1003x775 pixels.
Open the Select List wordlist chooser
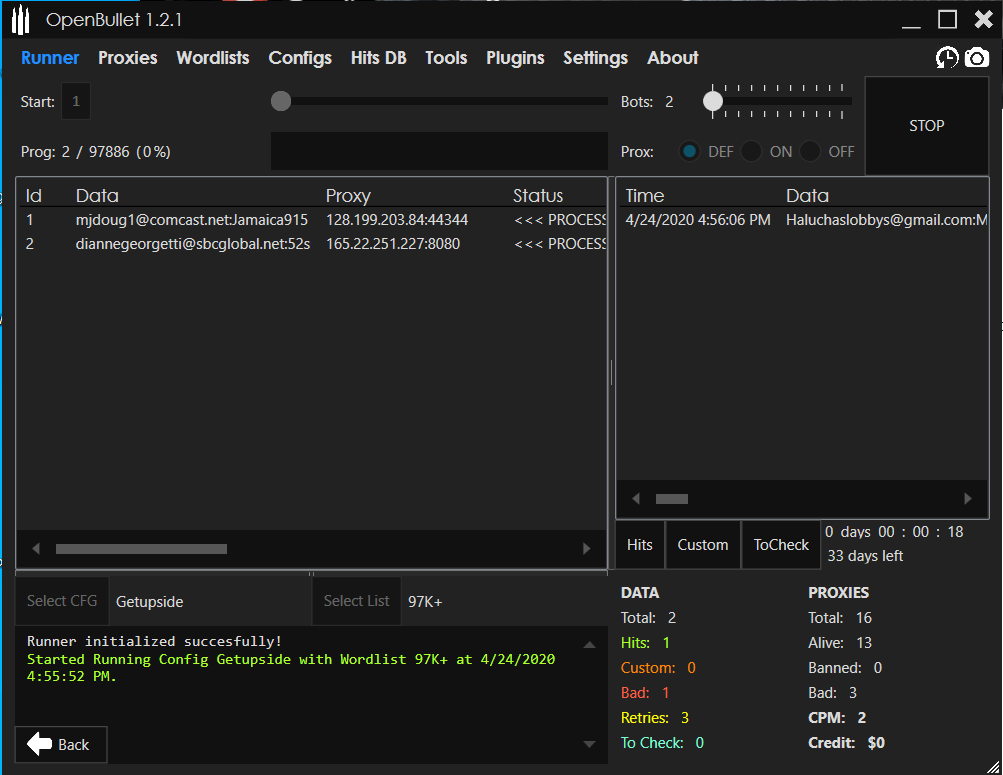356,601
